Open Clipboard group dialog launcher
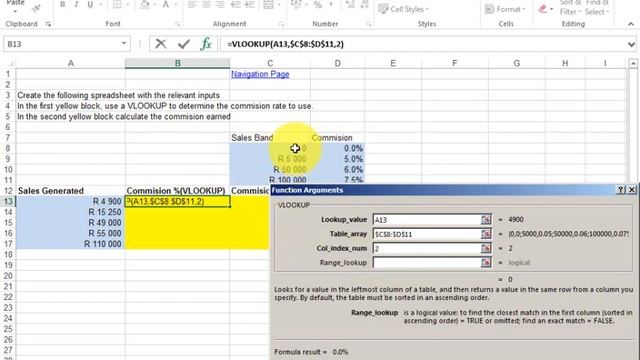Screen dimensions: 640x360 (x=48, y=24)
